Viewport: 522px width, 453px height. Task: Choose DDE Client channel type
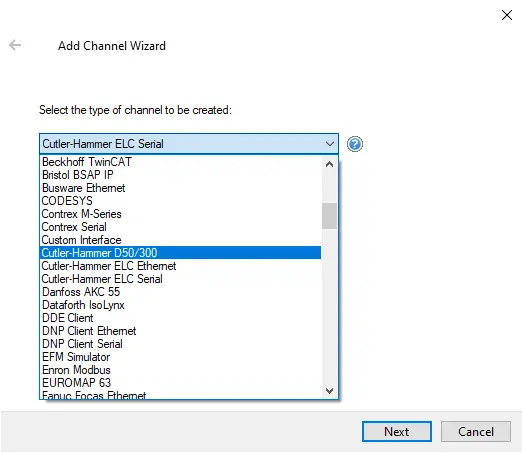(180, 318)
